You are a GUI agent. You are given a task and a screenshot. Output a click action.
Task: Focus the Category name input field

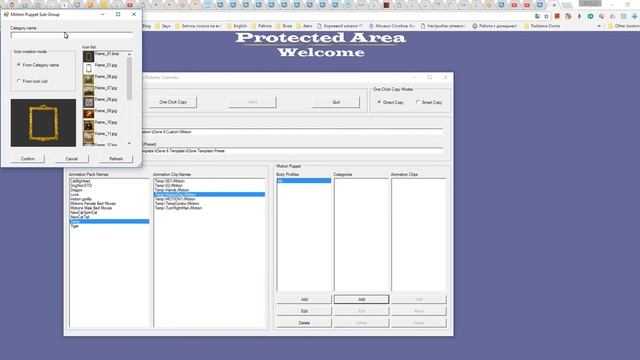(x=71, y=35)
